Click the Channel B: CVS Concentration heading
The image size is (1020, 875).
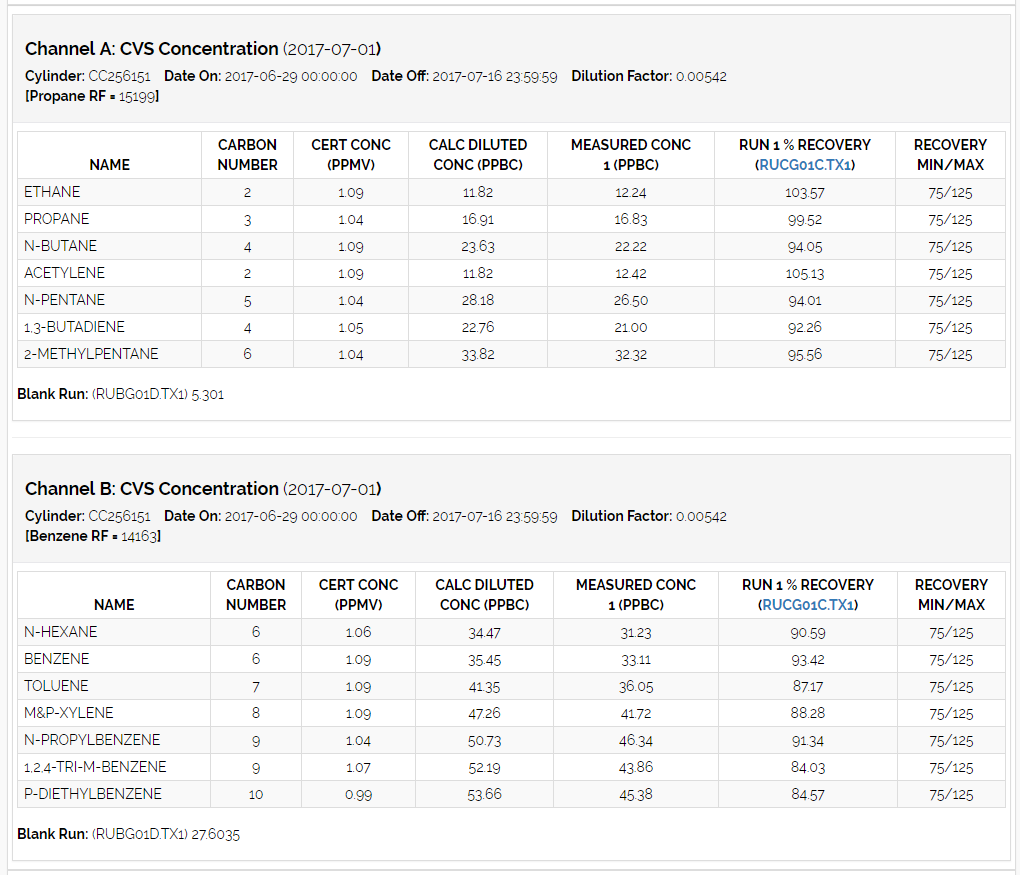click(x=151, y=489)
